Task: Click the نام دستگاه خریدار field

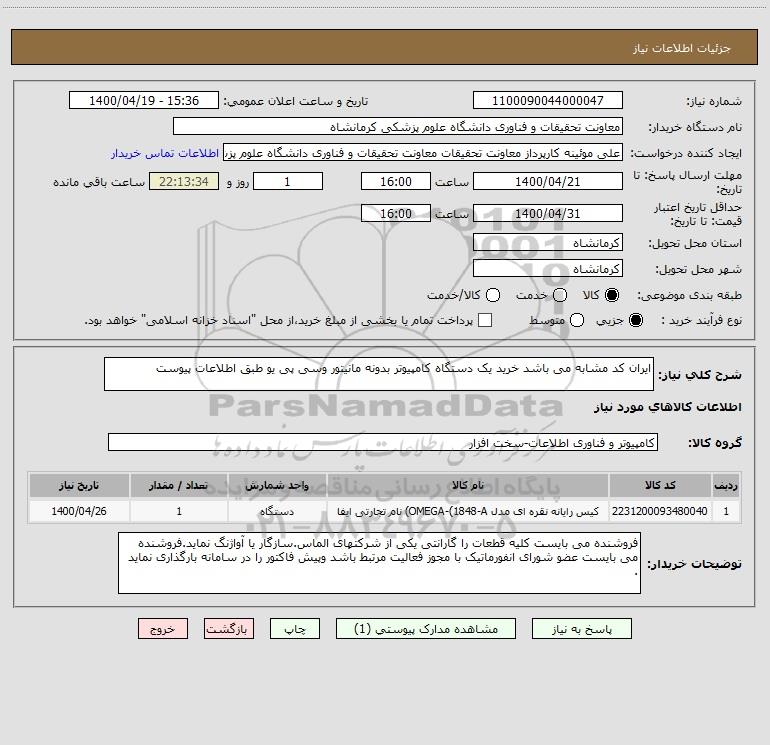Action: tap(398, 127)
